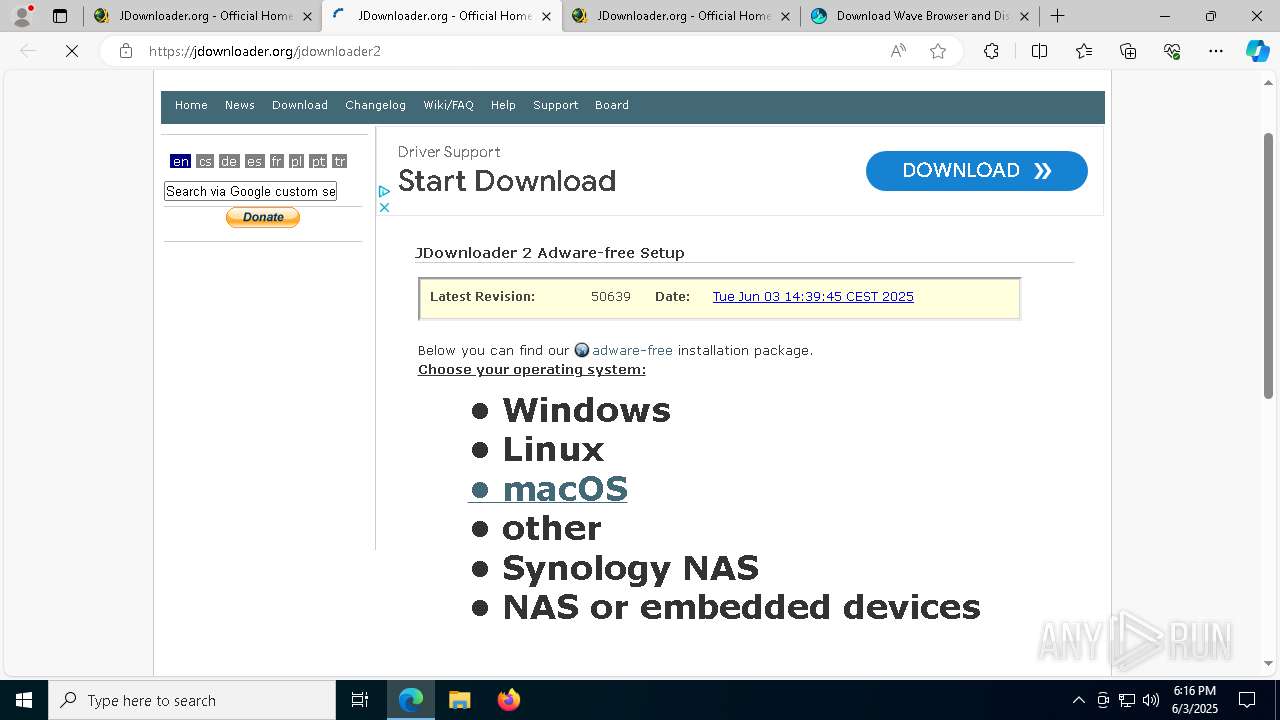Open the Download menu item

coord(300,105)
